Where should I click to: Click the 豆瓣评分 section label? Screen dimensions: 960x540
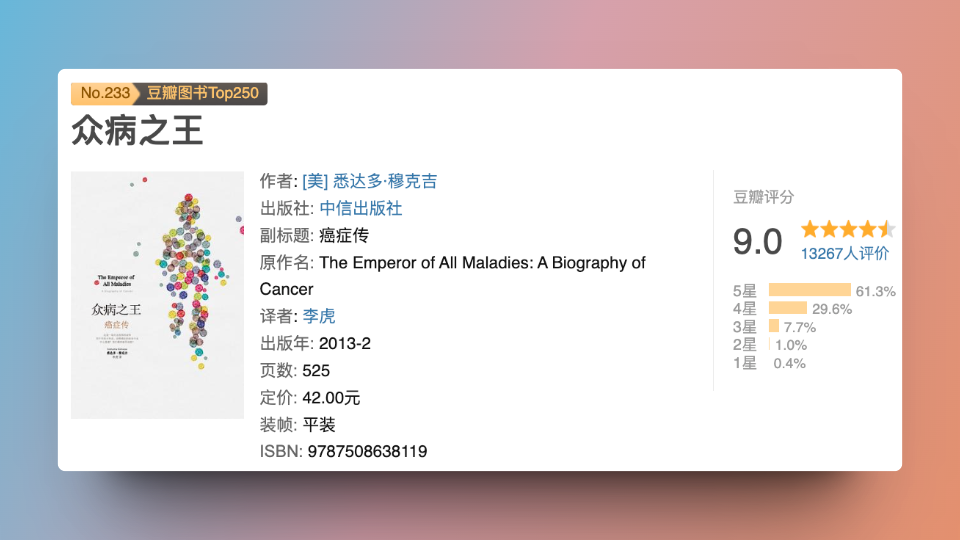click(763, 197)
